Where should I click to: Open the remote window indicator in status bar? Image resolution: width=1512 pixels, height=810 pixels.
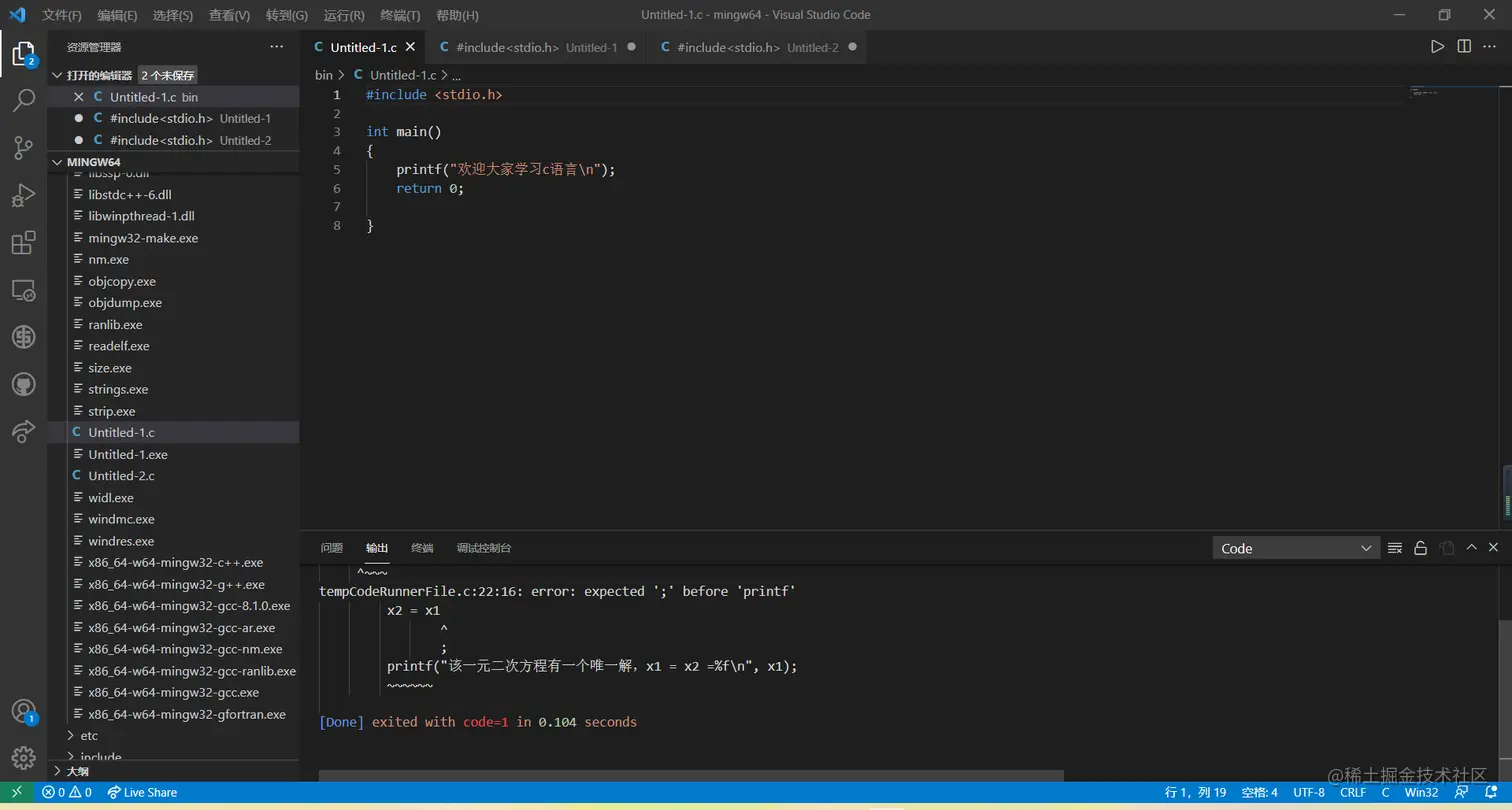coord(17,792)
